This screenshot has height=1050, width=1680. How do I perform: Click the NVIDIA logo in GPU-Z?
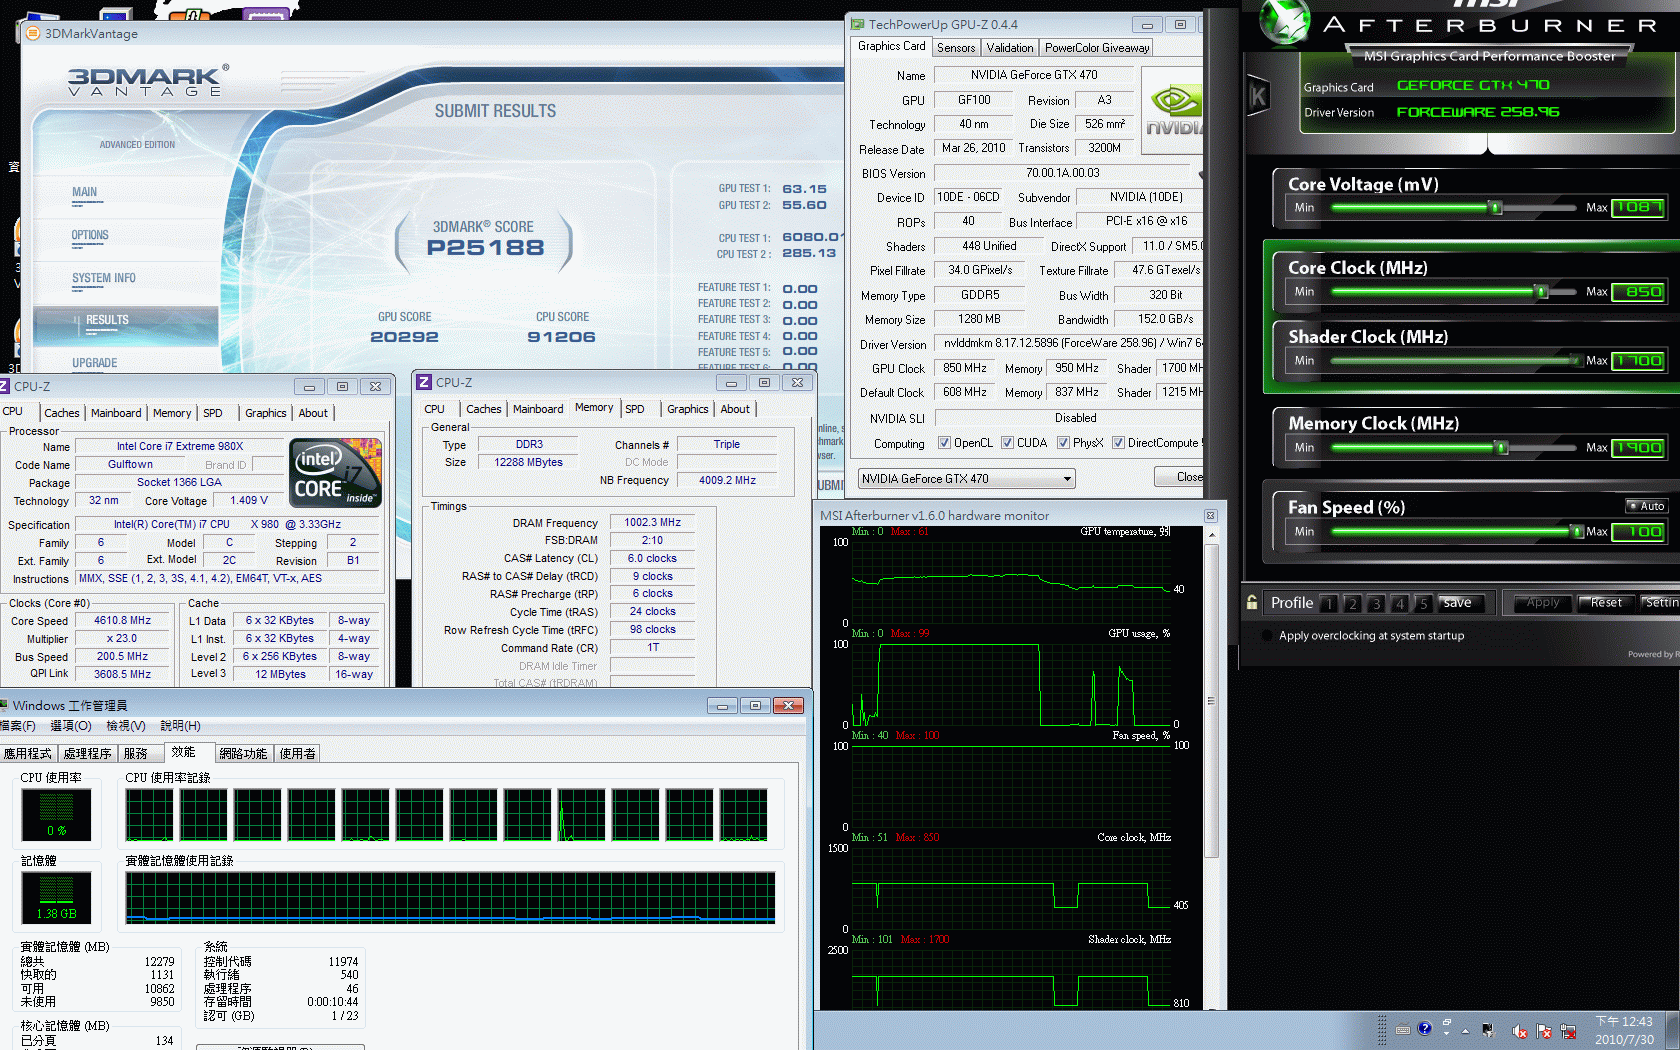coord(1173,110)
